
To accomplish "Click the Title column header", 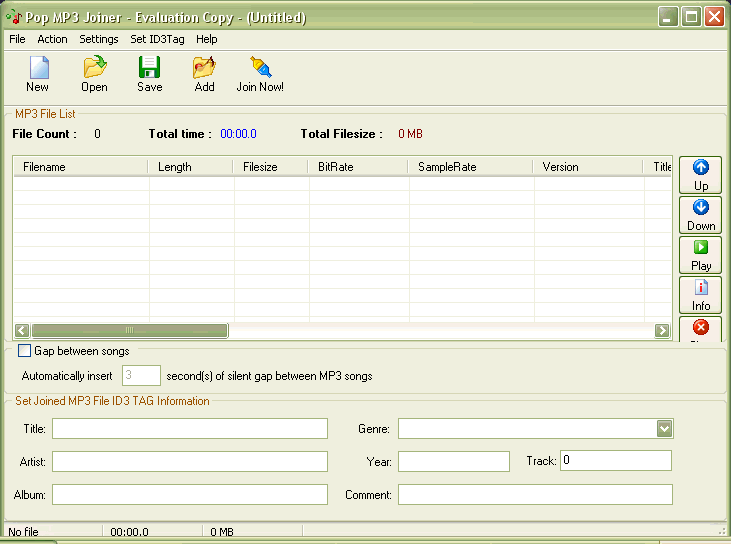I will point(657,167).
